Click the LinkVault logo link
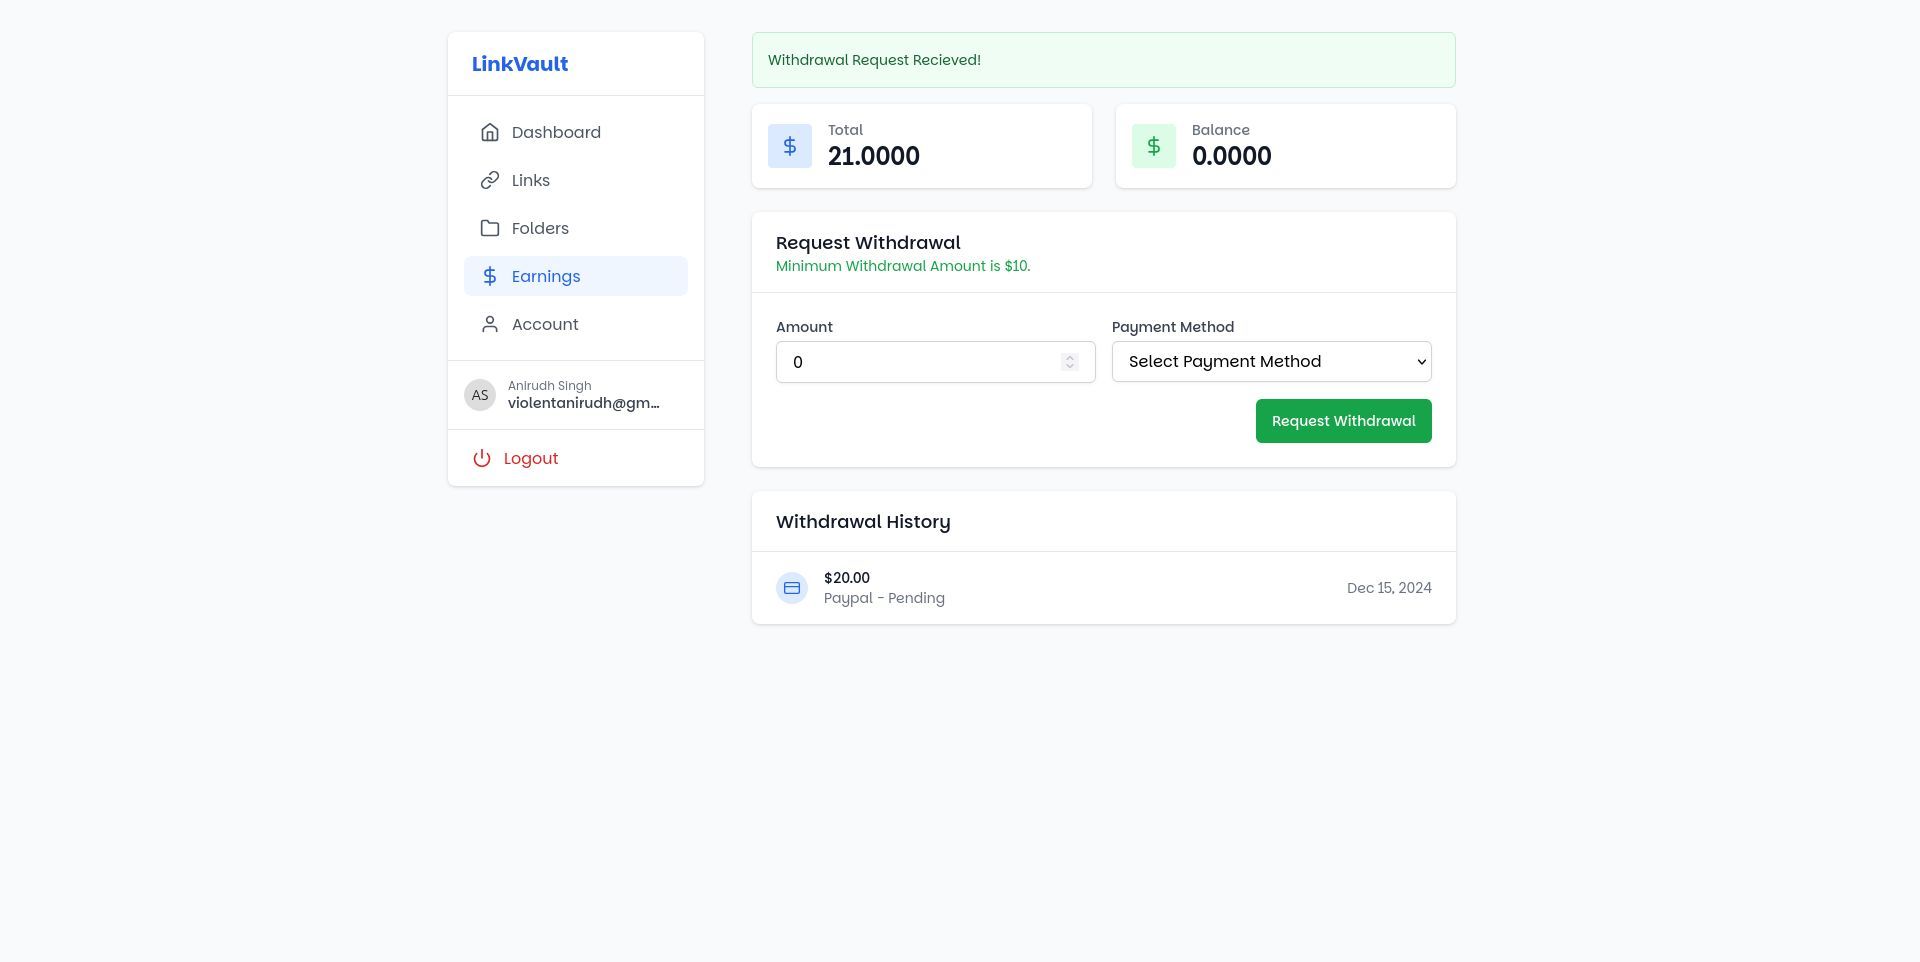The image size is (1920, 962). 520,64
